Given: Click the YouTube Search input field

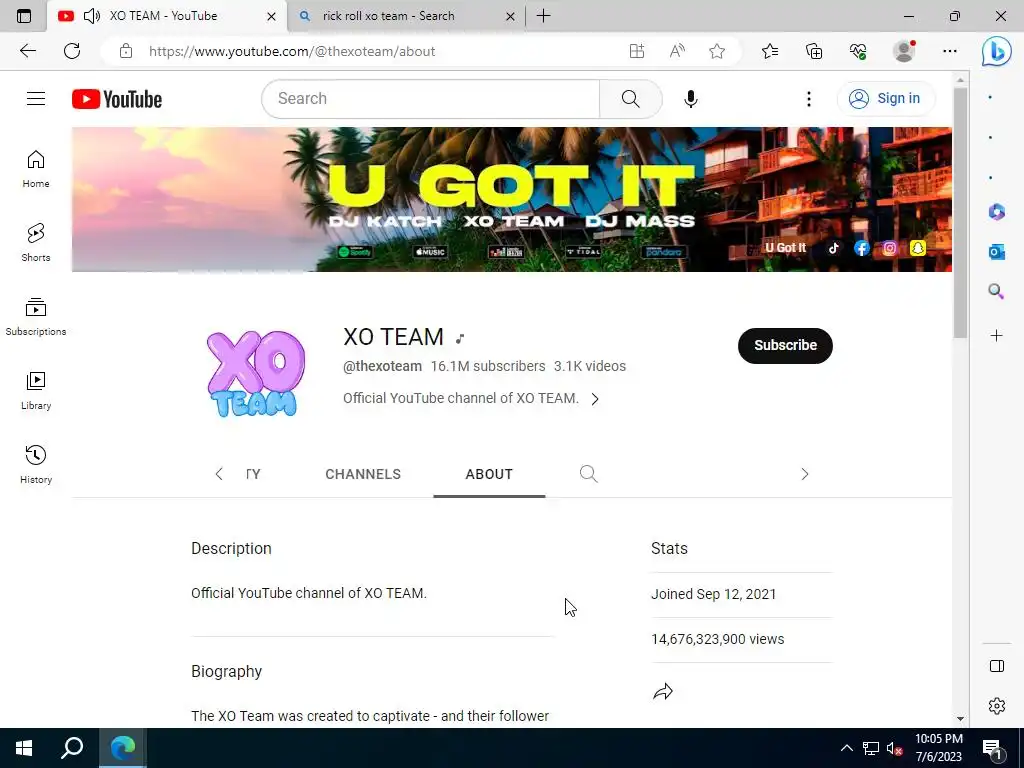Looking at the screenshot, I should [431, 99].
